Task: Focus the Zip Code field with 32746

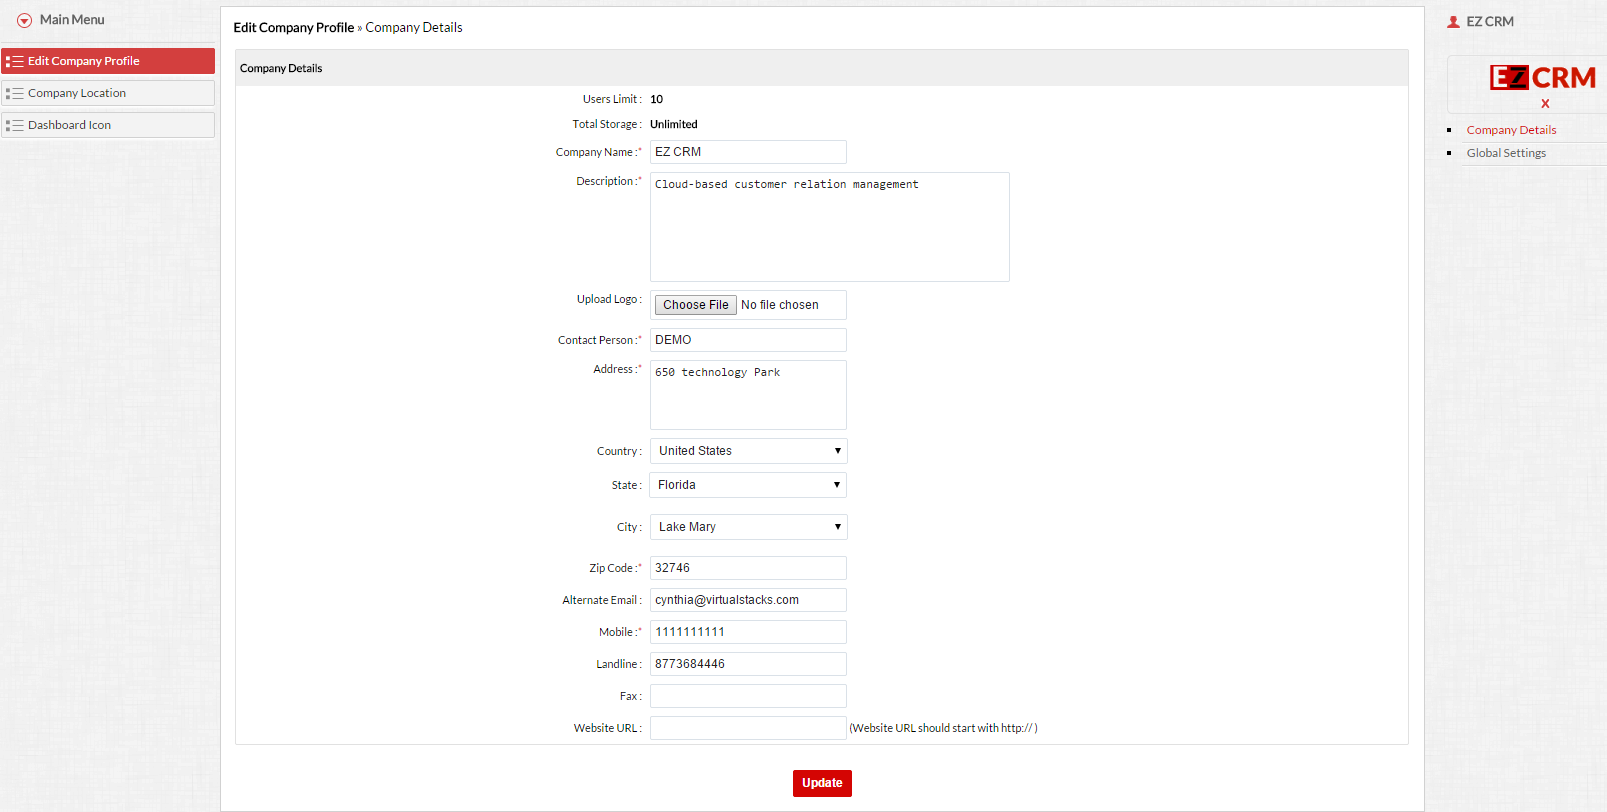Action: click(748, 568)
